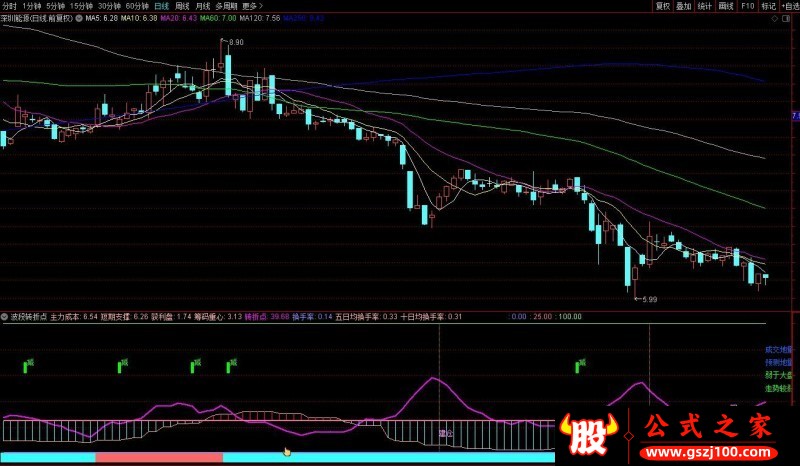Switch to the 日线 daily chart tab
This screenshot has height=466, width=800.
coord(161,6)
